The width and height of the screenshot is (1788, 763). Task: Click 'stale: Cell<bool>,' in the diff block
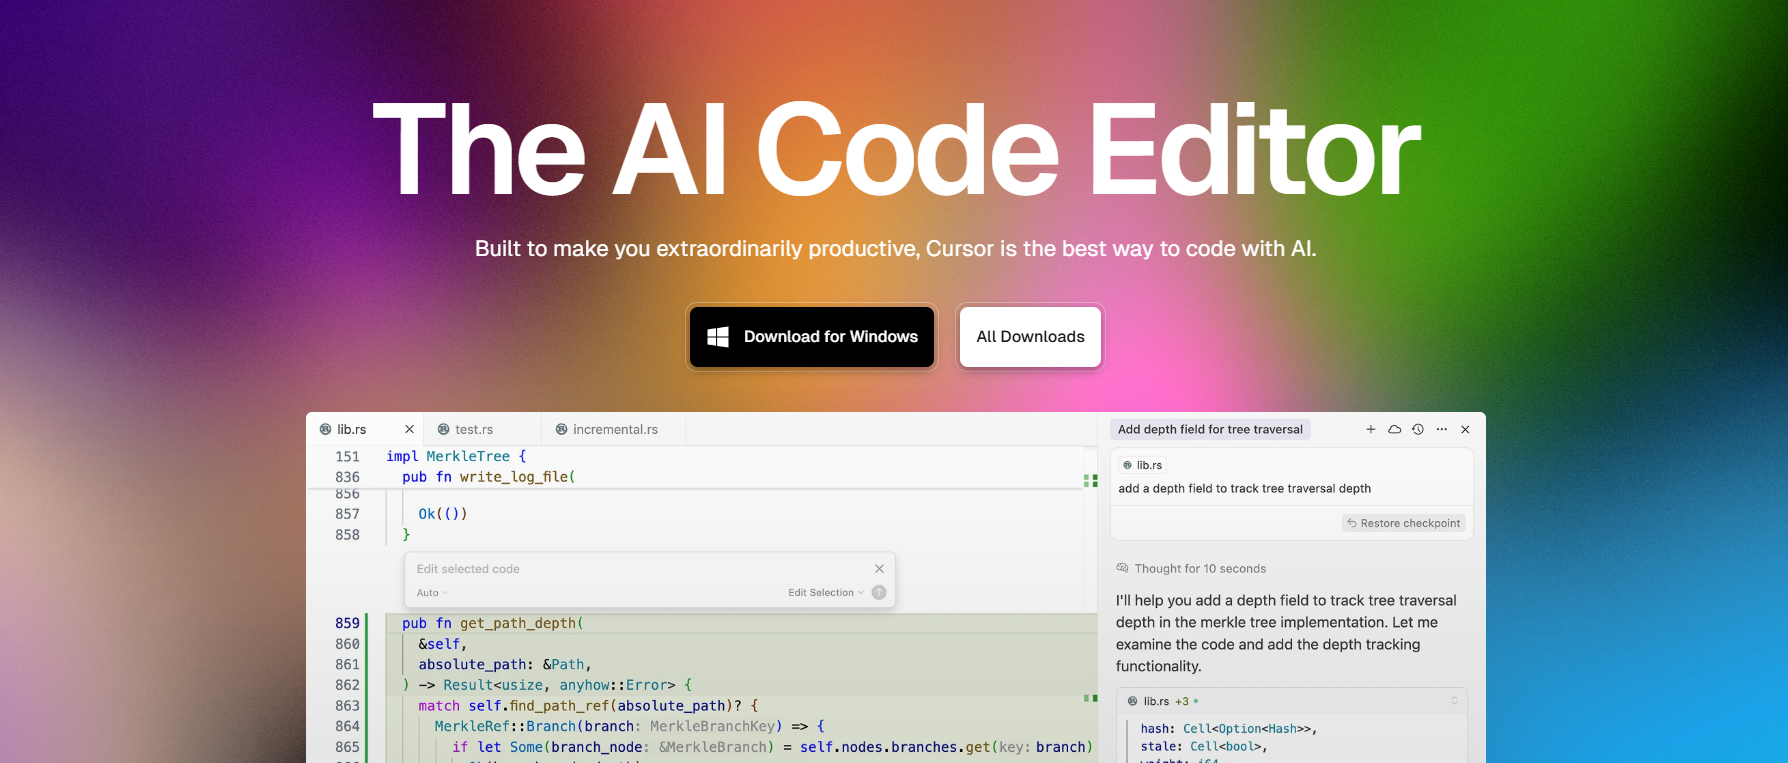tap(1204, 747)
